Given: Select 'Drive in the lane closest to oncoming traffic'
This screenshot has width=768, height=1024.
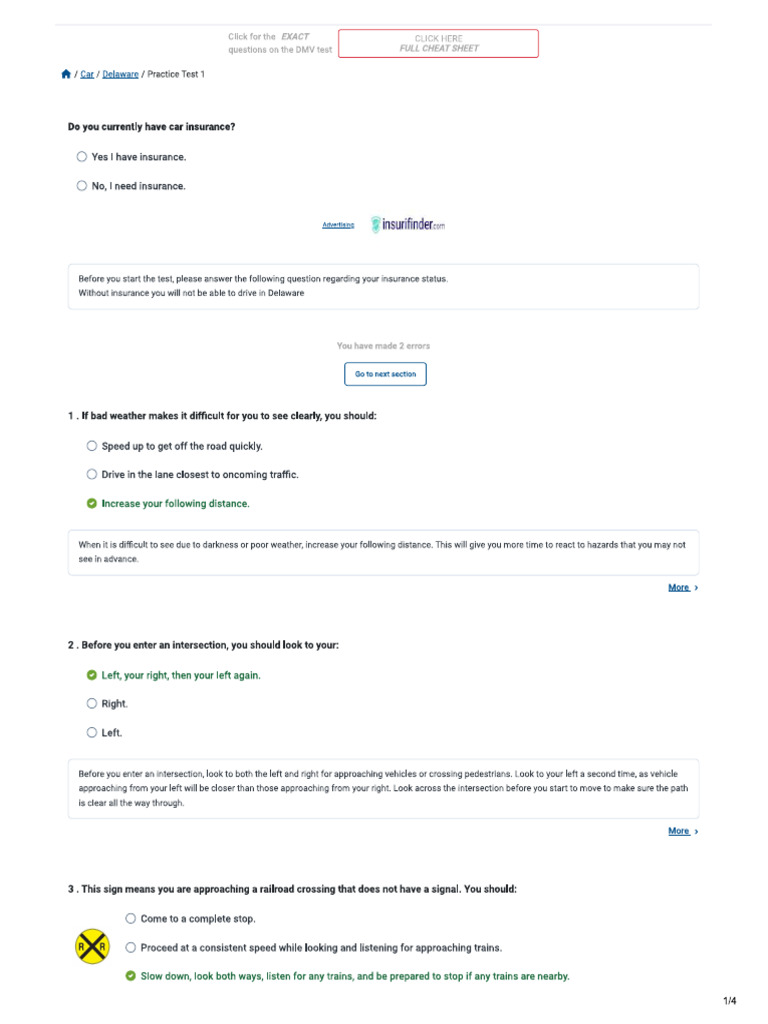Looking at the screenshot, I should (x=92, y=475).
